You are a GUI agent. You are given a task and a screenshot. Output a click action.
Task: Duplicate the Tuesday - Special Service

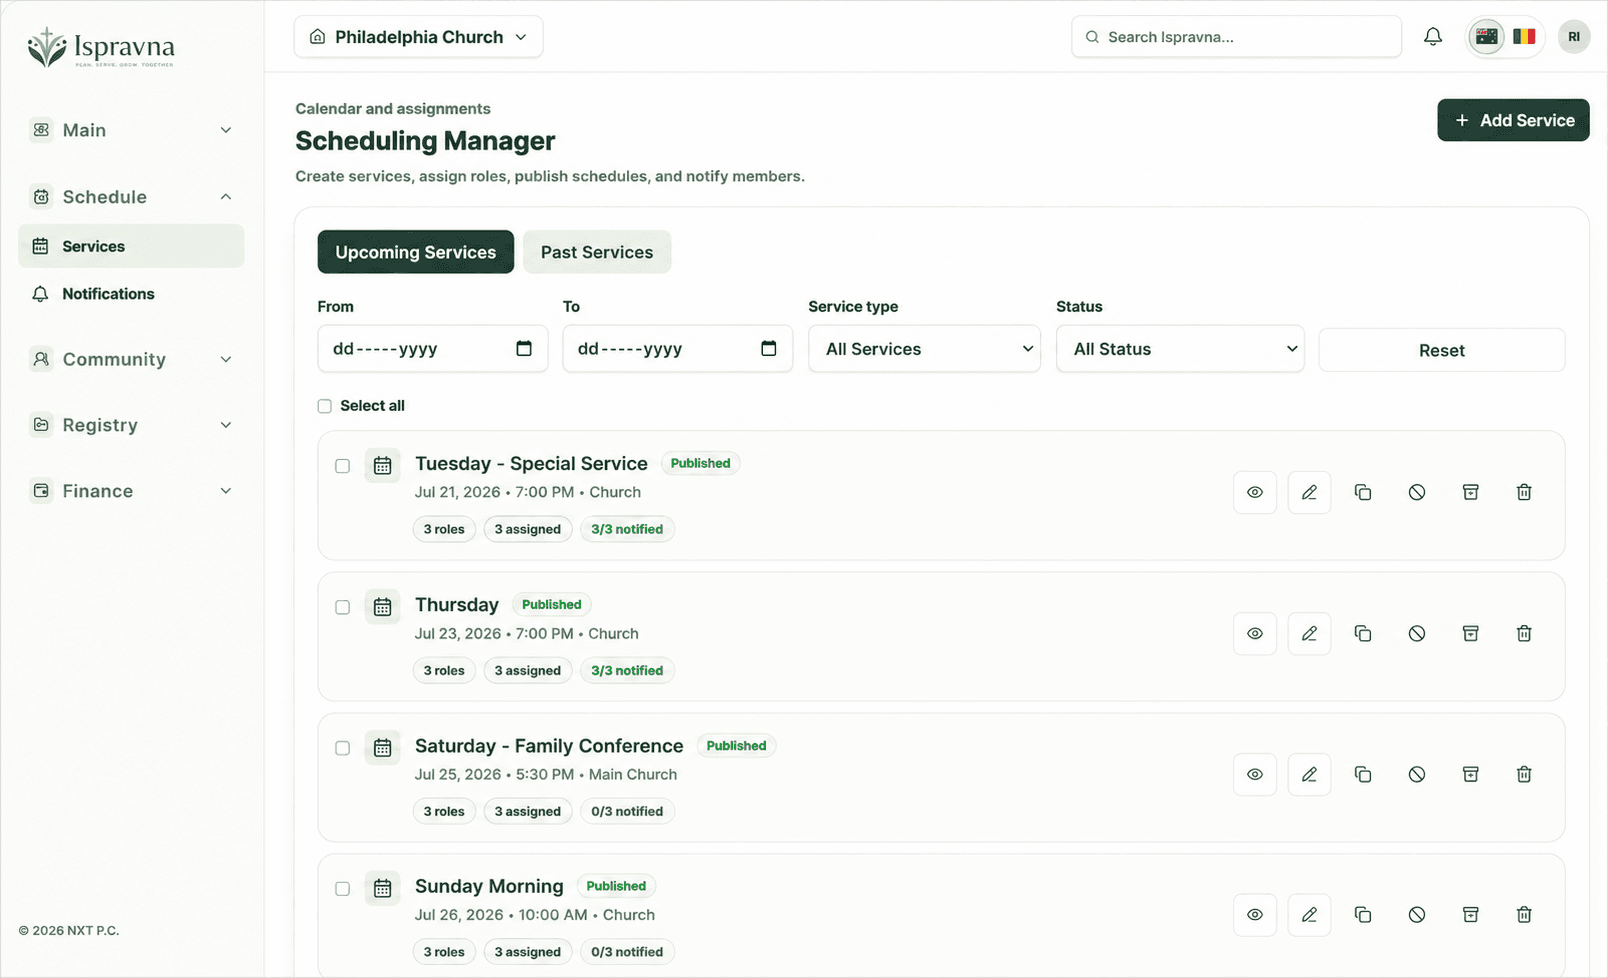[1363, 492]
